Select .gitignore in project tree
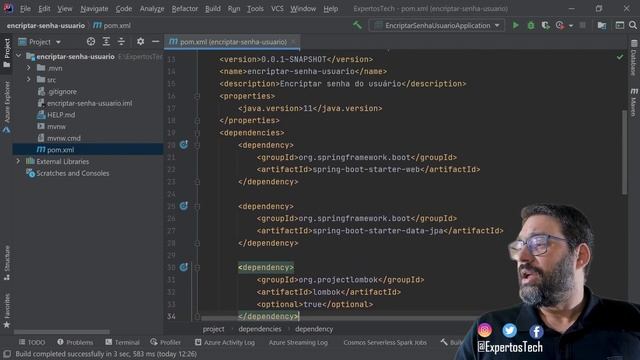640x360 pixels. pos(61,91)
